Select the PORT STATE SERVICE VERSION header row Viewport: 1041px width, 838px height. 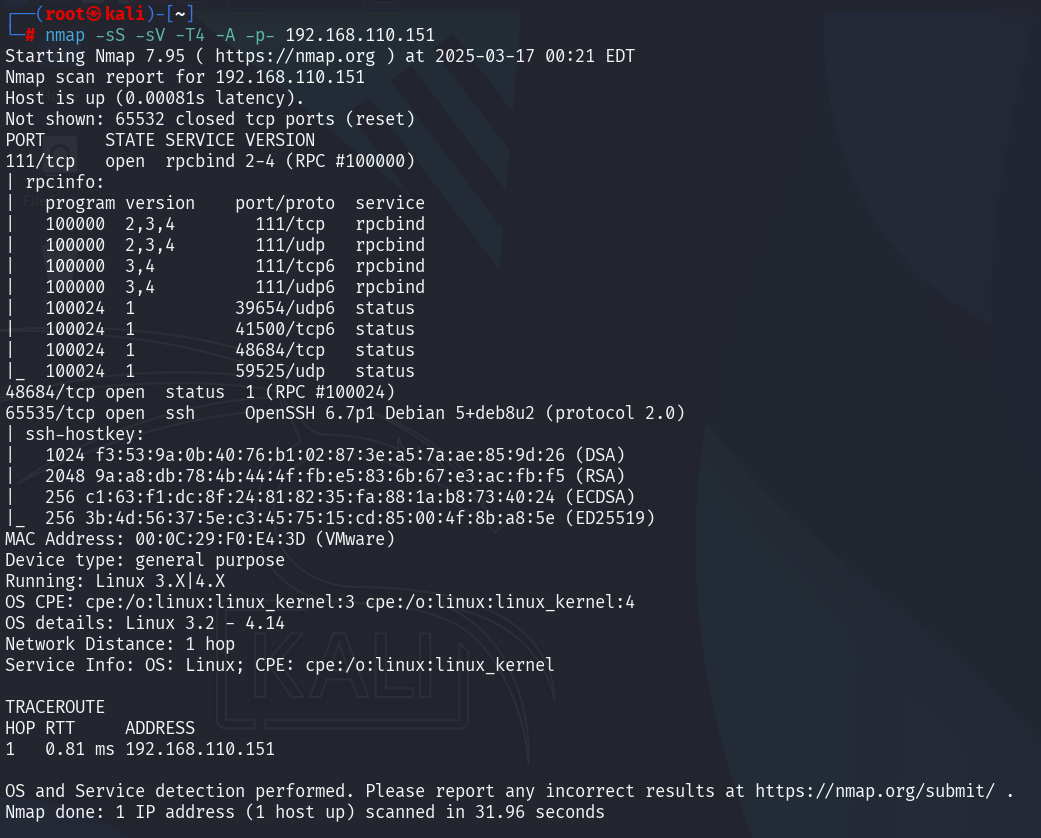tap(160, 140)
